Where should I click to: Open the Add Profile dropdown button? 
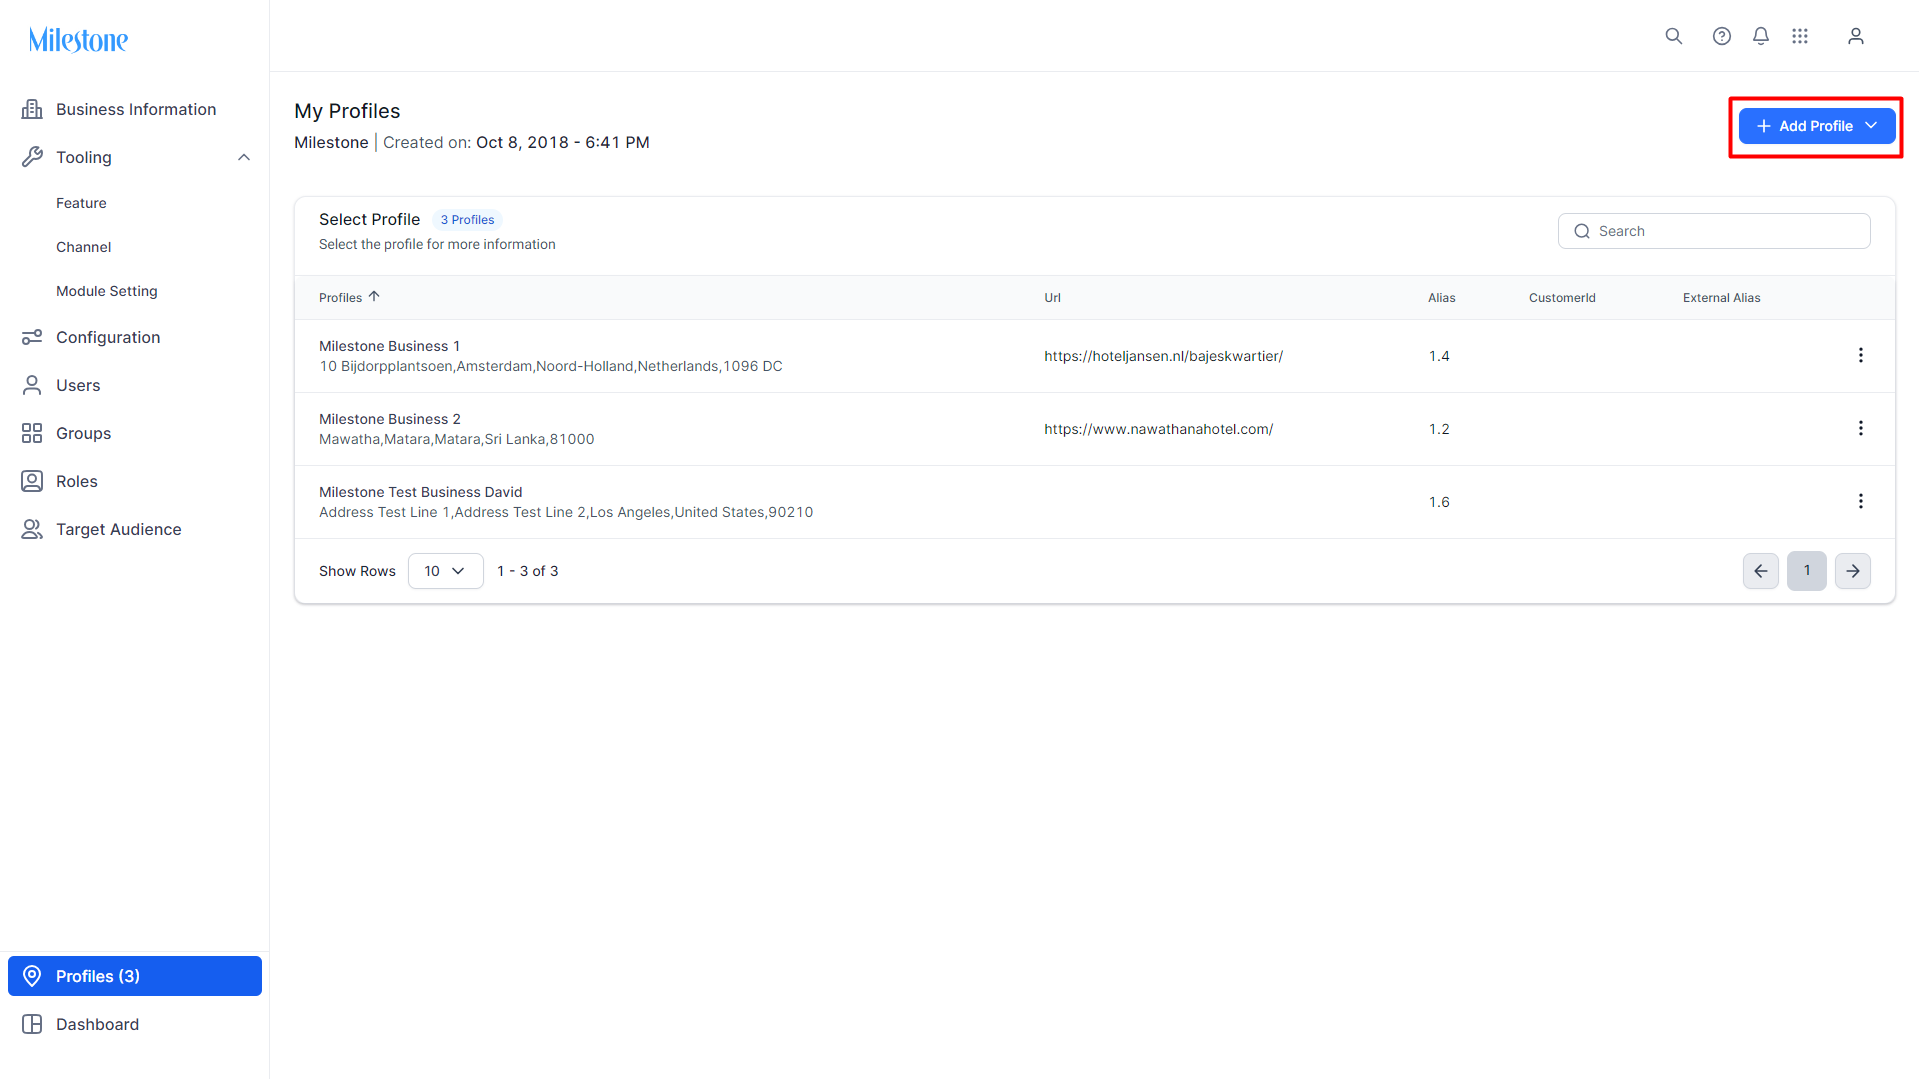pos(1816,126)
